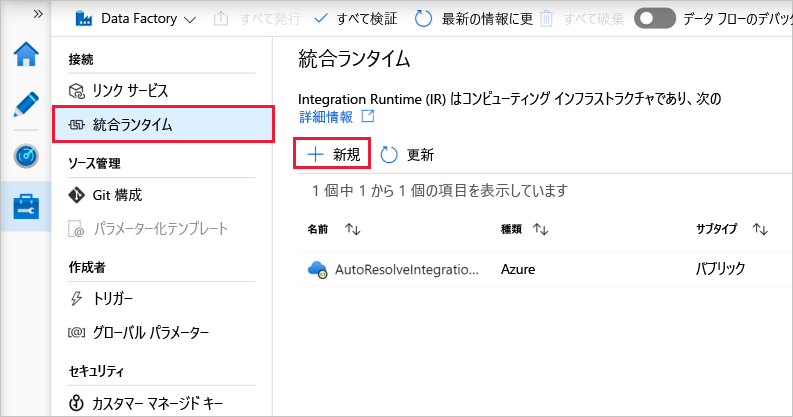Click external link icon beside 詳細情報
Viewport: 793px width, 417px height.
click(368, 117)
